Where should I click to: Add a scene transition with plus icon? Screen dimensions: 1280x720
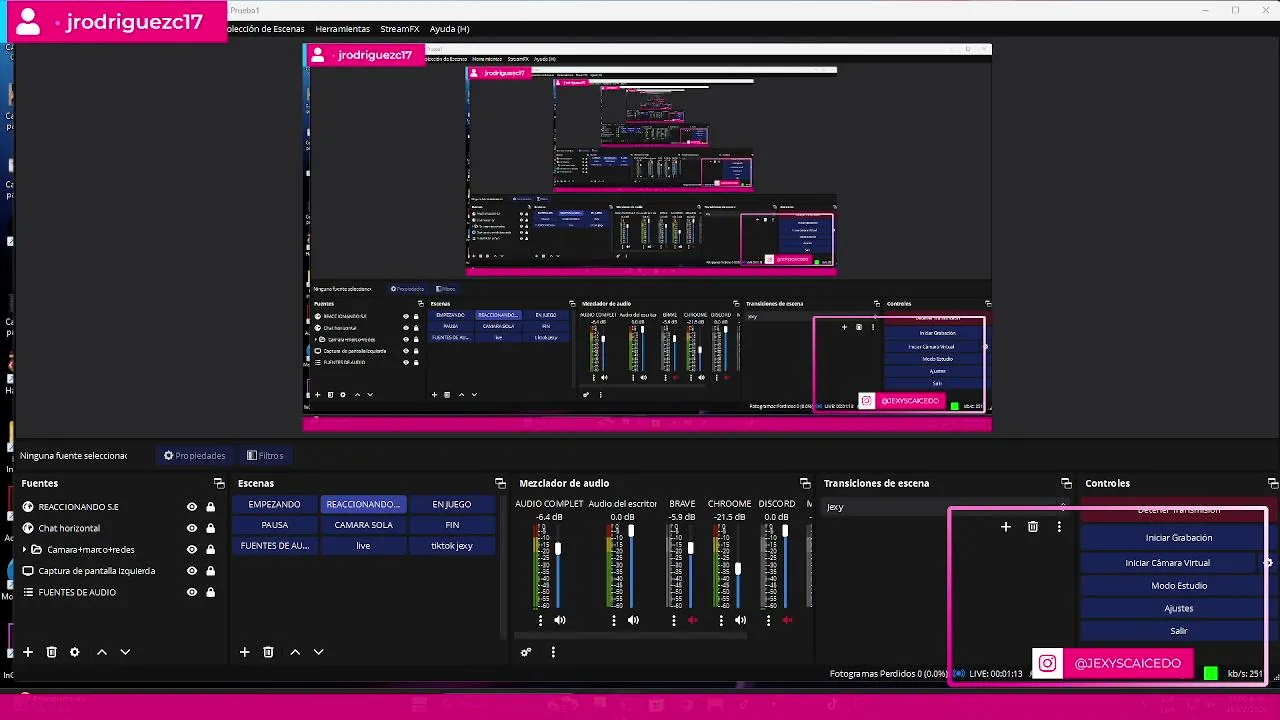1006,527
